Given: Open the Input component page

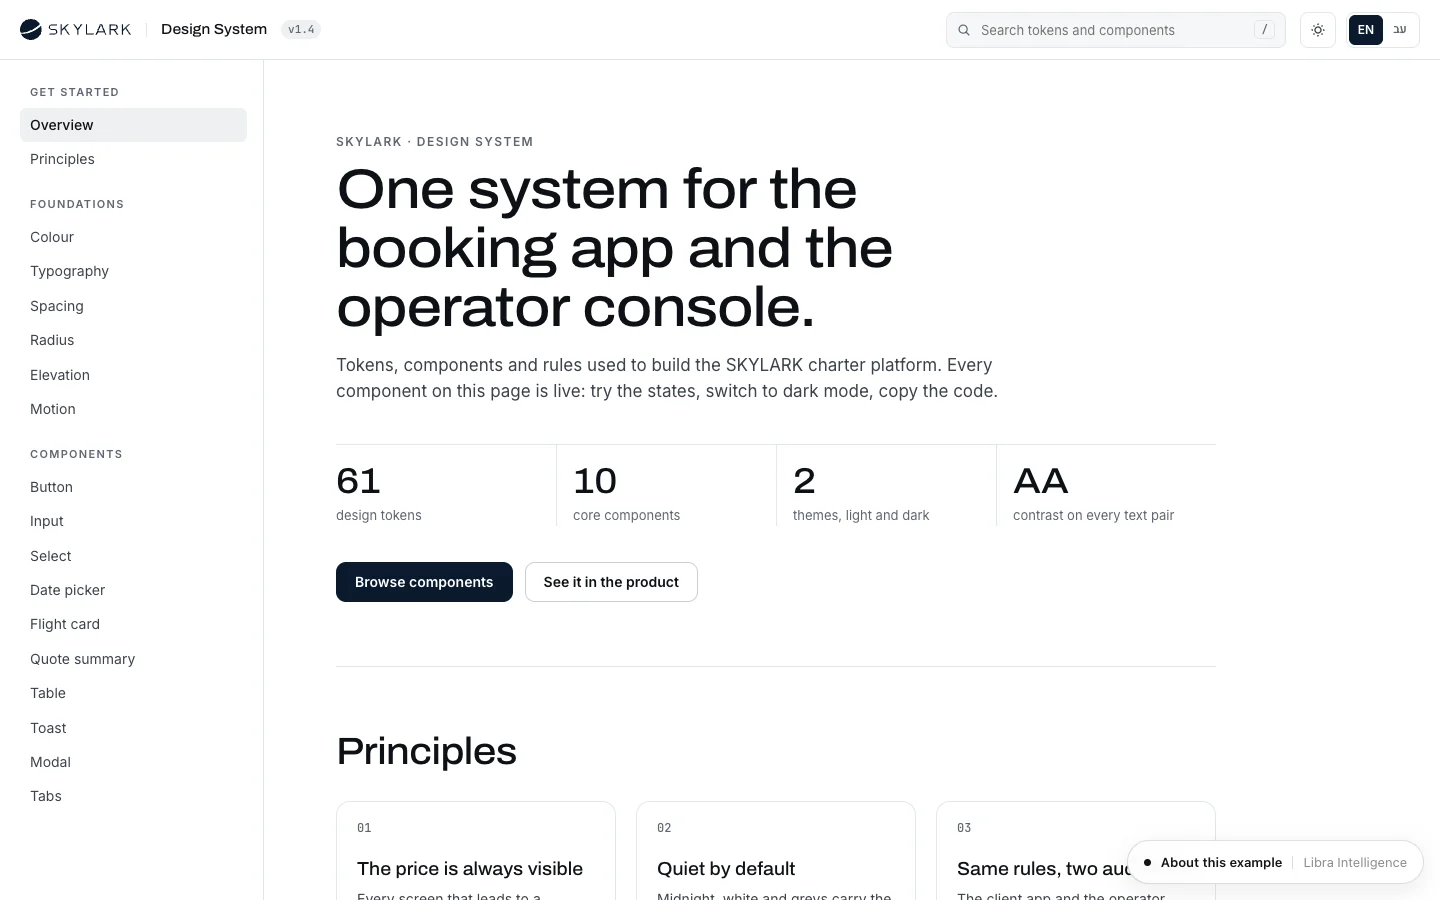Looking at the screenshot, I should 133,521.
